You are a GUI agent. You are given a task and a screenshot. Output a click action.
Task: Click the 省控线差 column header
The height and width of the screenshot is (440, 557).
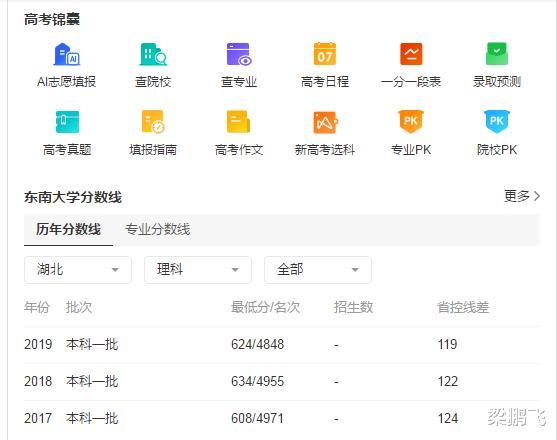point(463,307)
